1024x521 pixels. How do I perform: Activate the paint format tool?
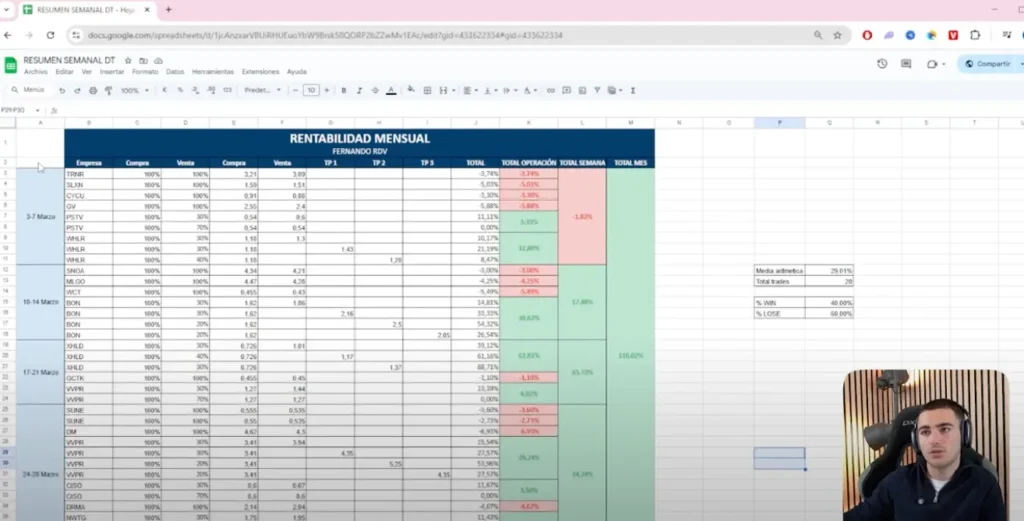click(x=108, y=91)
